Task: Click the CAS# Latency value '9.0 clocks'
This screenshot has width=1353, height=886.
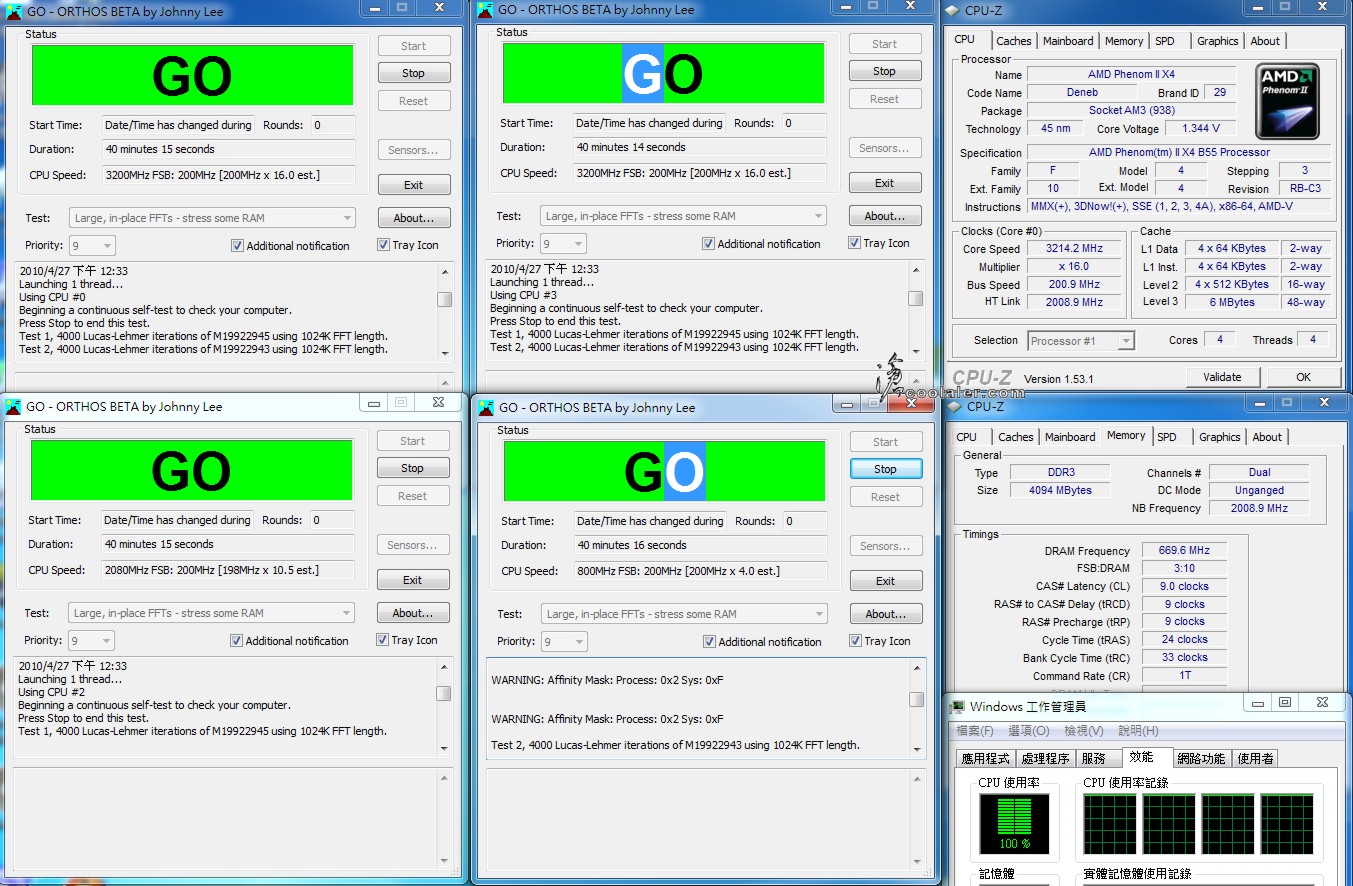Action: [1184, 587]
